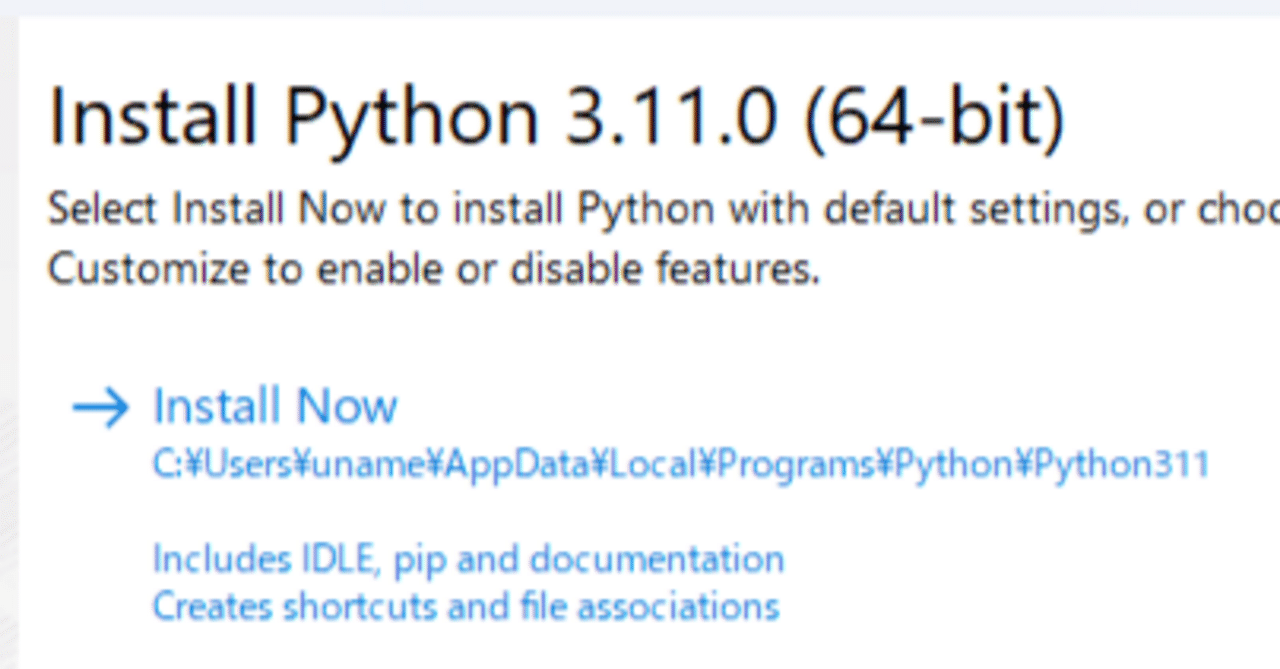Click the 'Install Python 3.11.0 (64-bit)' heading
The image size is (1280, 669).
[556, 117]
